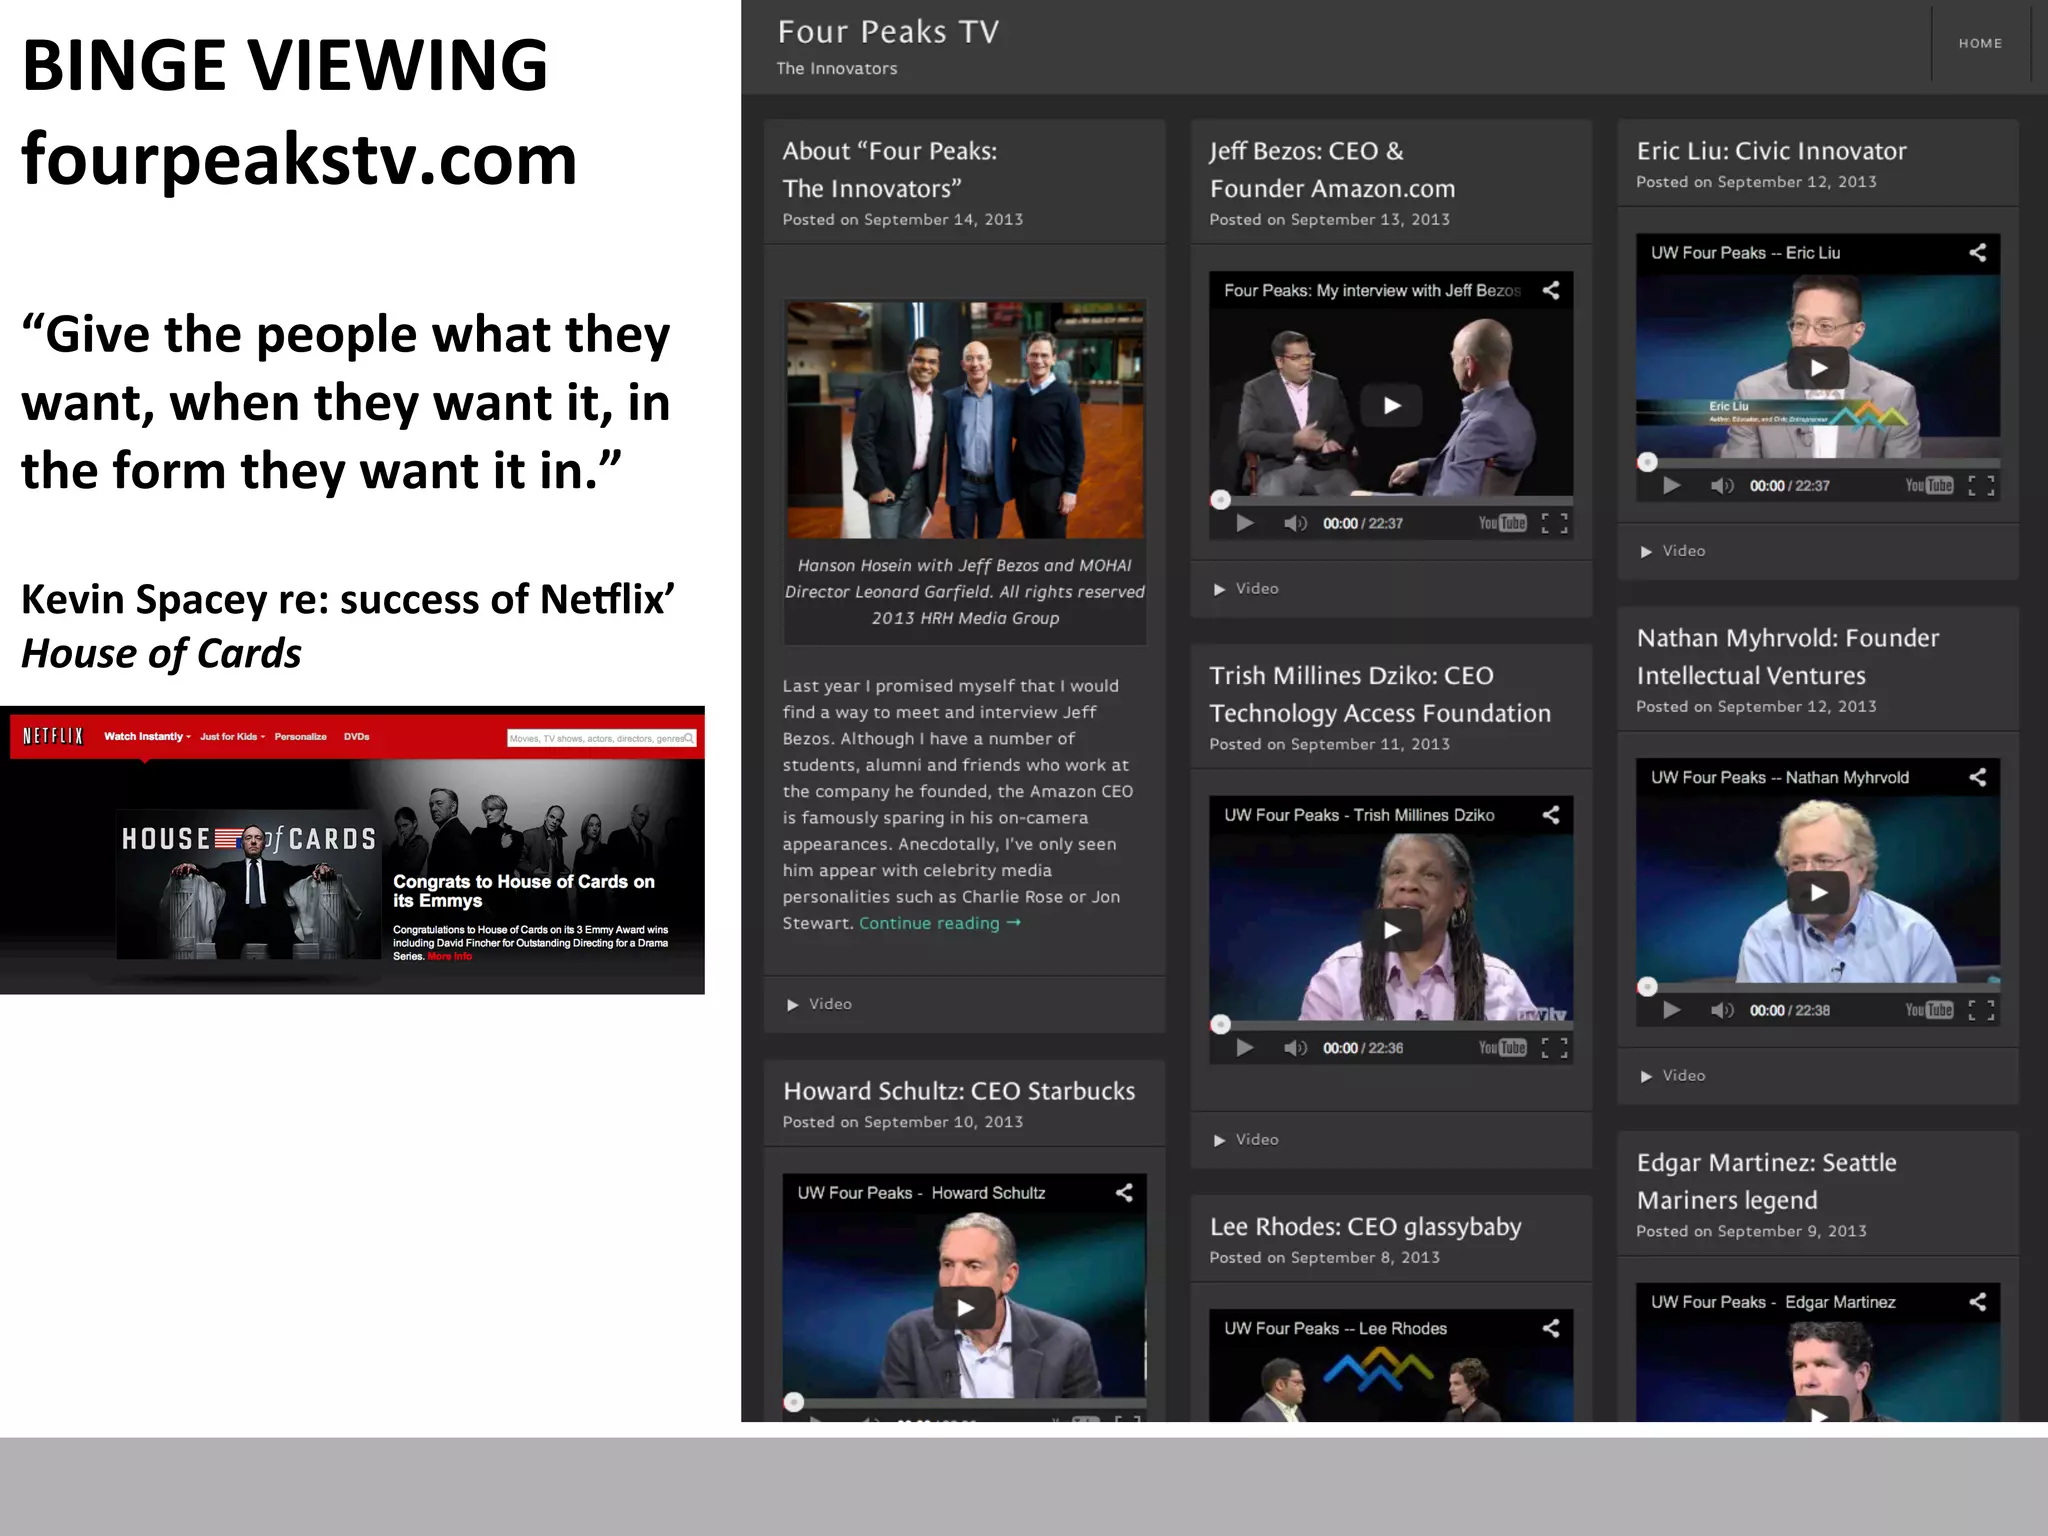Viewport: 2048px width, 1536px height.
Task: Open the Lee Rhodes: CEO glassybaby post title
Action: click(x=1365, y=1227)
